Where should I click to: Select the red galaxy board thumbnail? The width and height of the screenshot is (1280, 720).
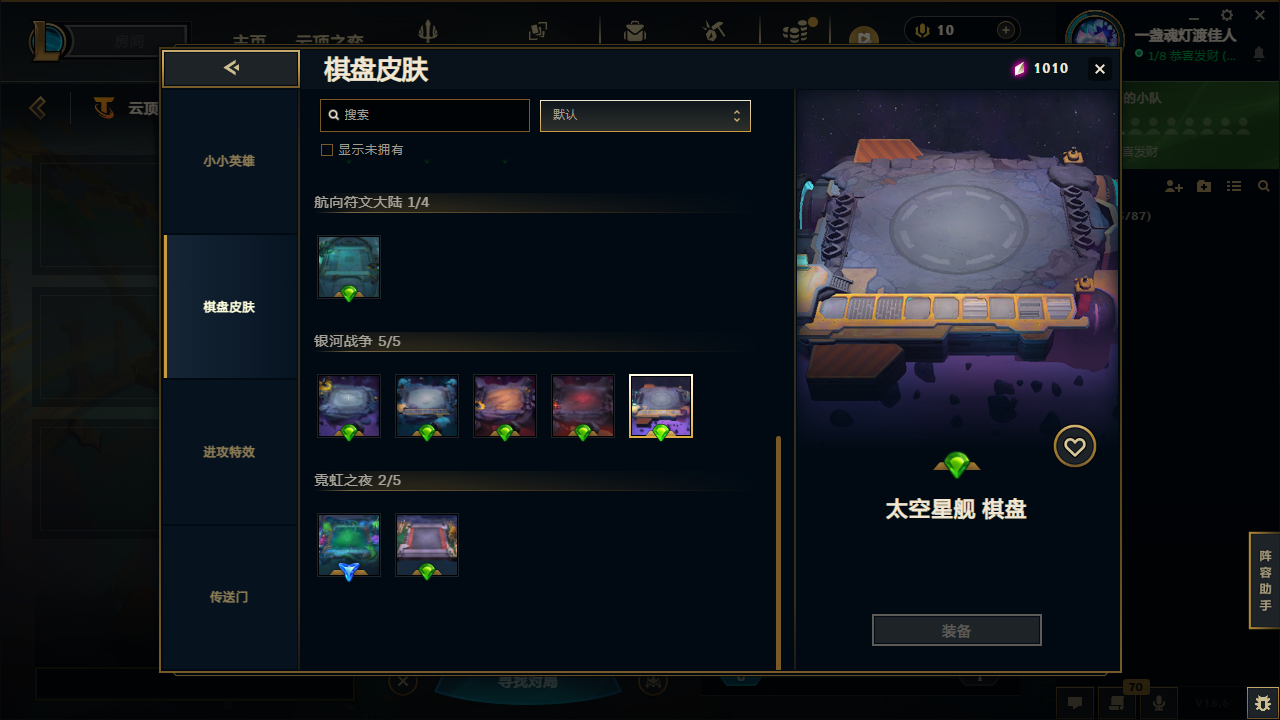(583, 406)
